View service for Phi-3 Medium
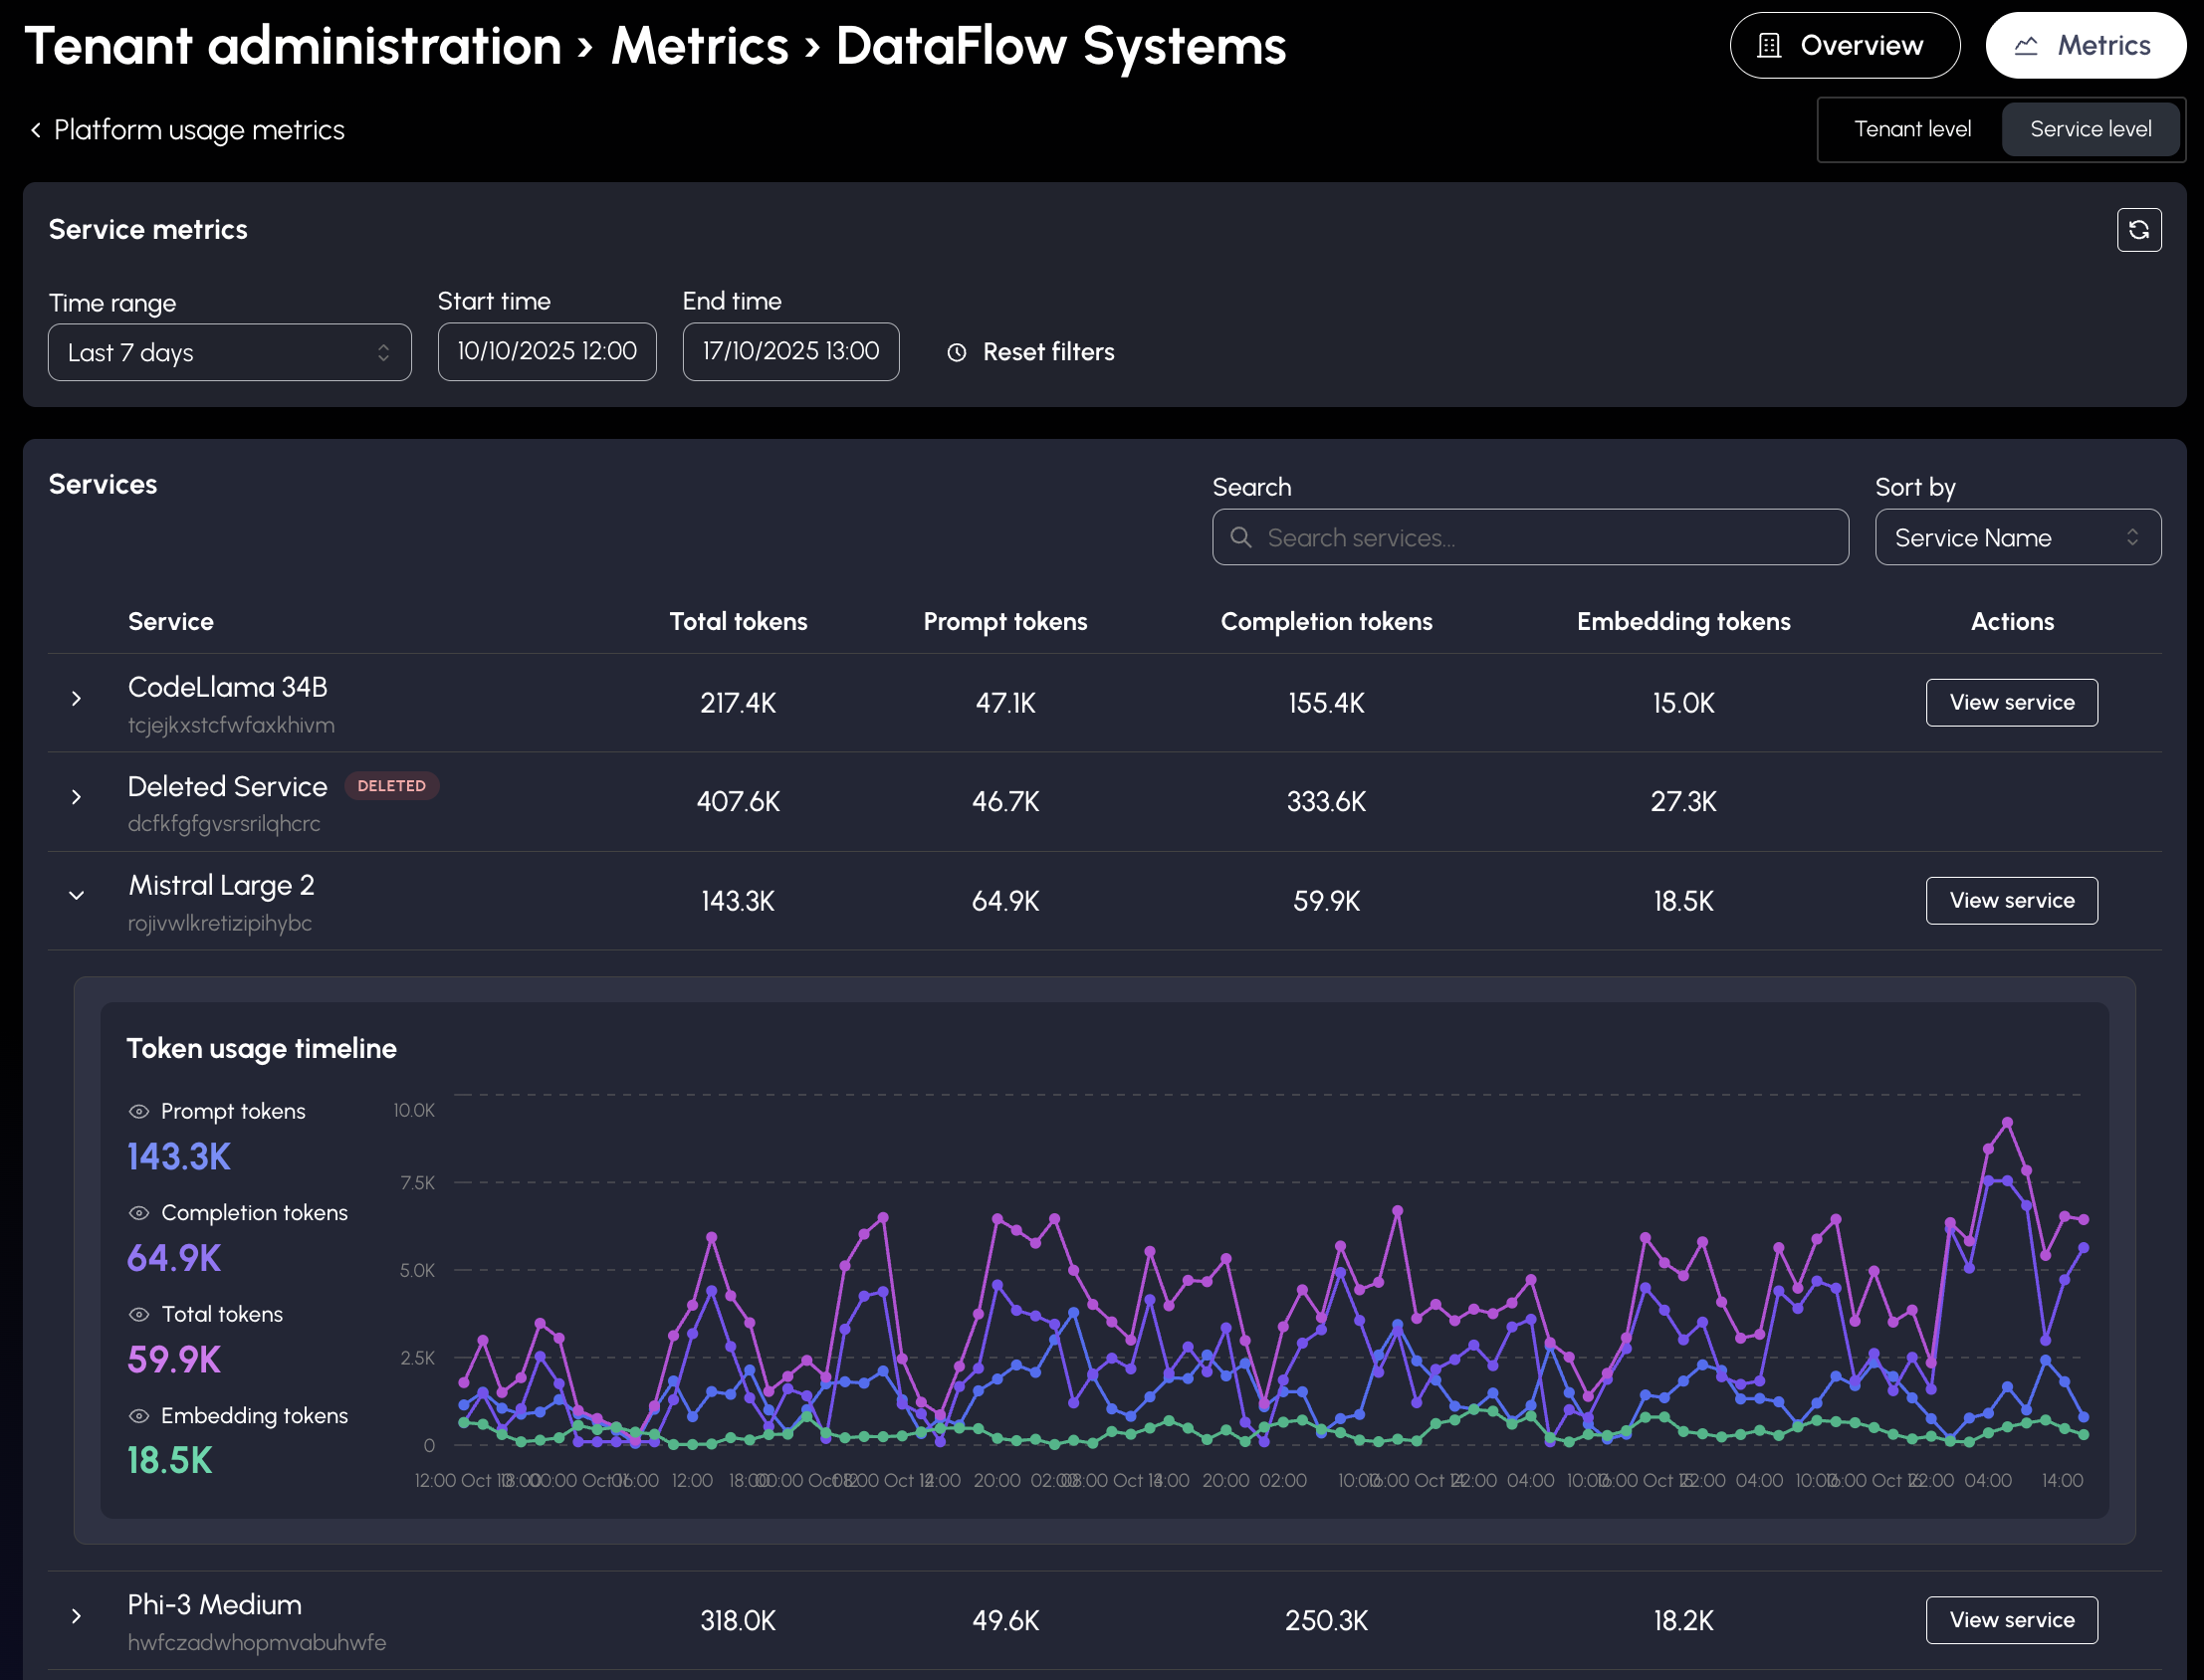2204x1680 pixels. pyautogui.click(x=2011, y=1619)
